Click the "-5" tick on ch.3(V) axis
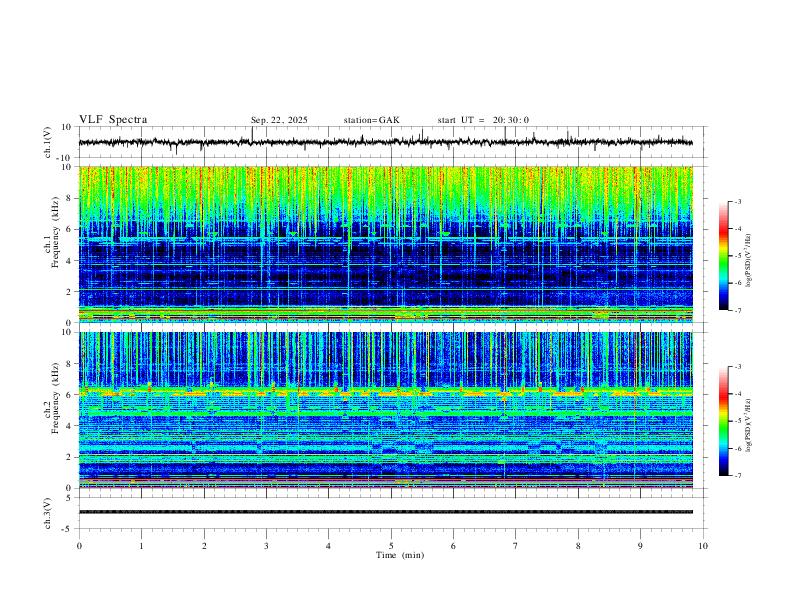 67,529
